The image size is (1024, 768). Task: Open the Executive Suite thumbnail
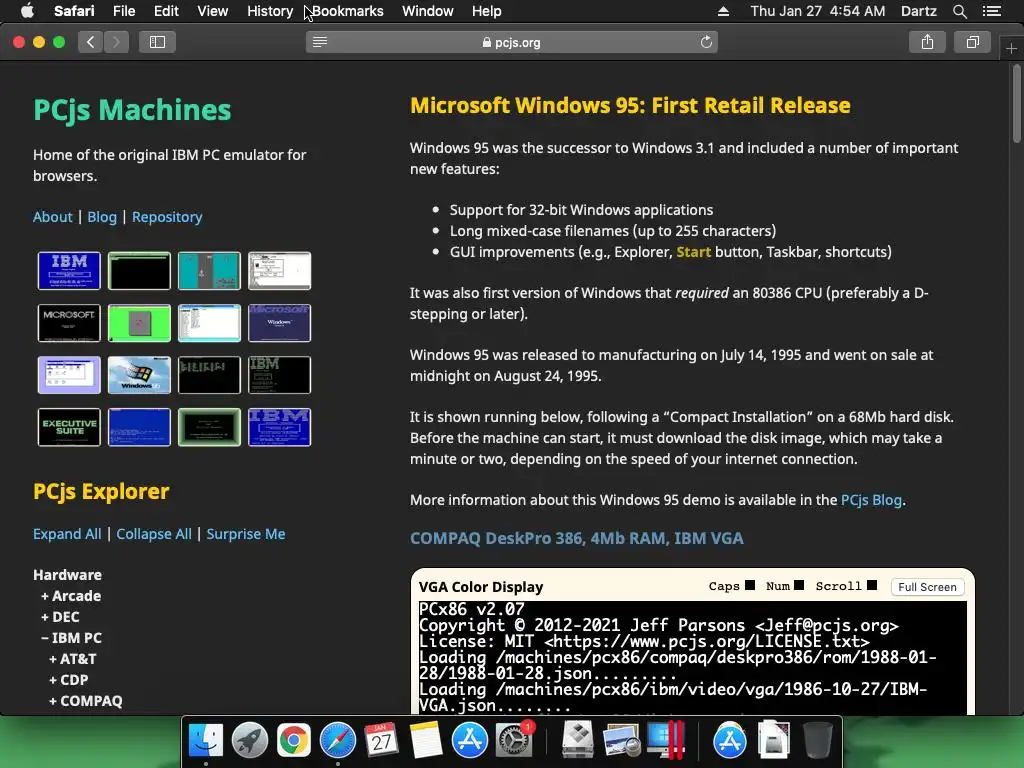tap(69, 427)
